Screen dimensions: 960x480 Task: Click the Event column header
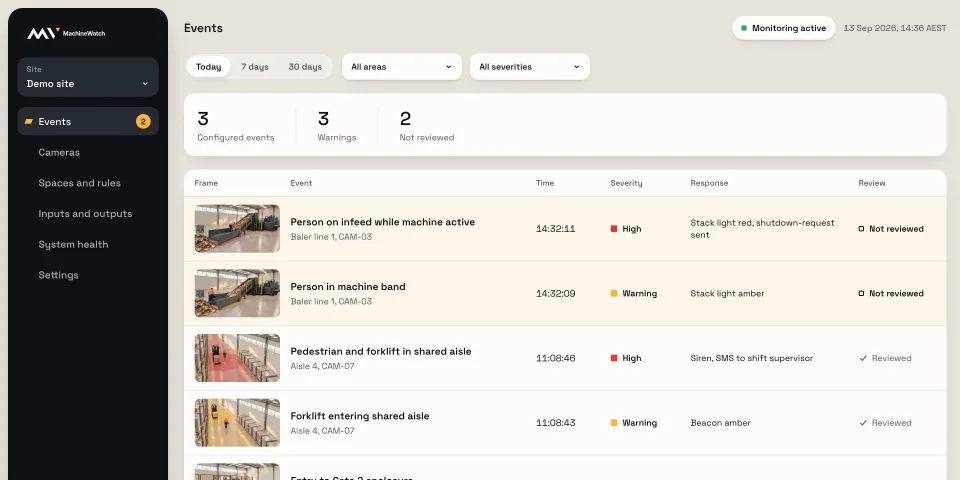(x=301, y=183)
